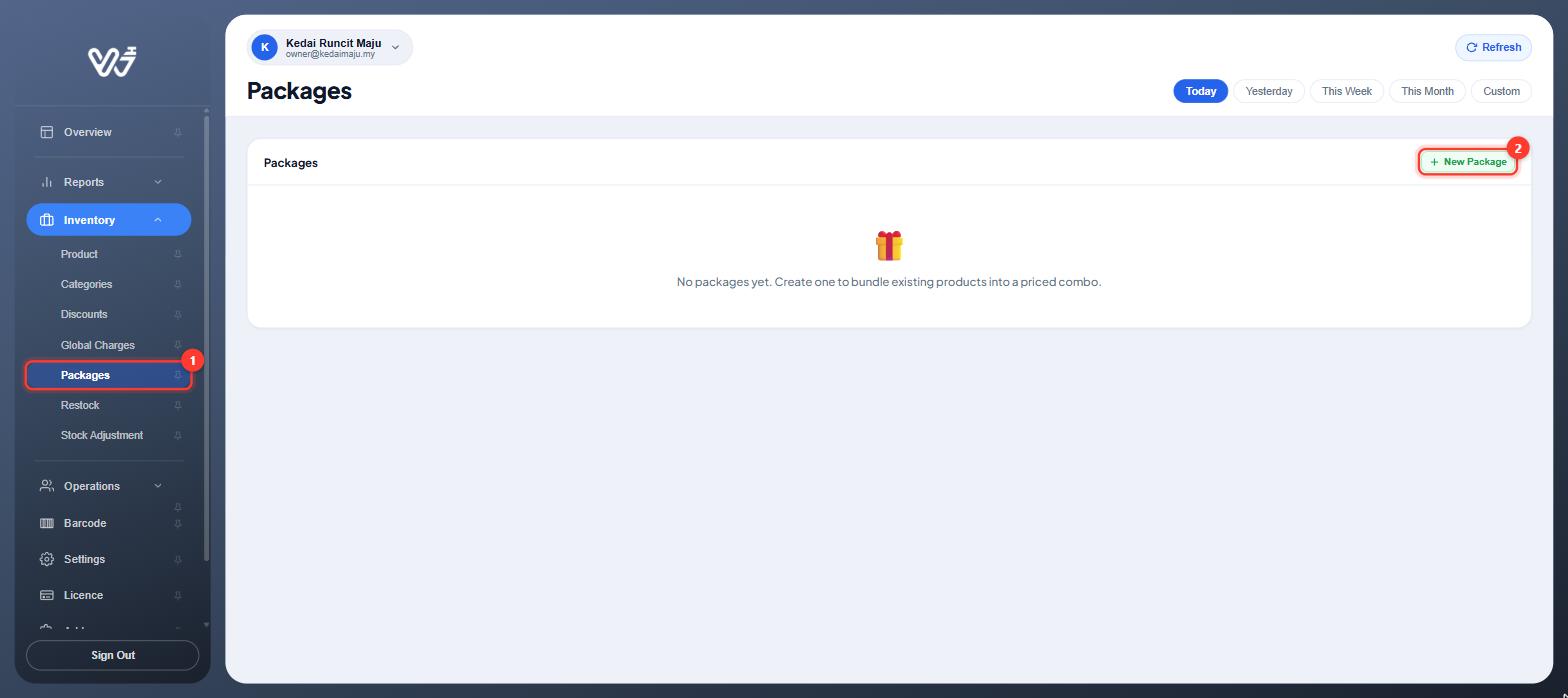
Task: Click the plus icon on New Package
Action: click(x=1434, y=162)
